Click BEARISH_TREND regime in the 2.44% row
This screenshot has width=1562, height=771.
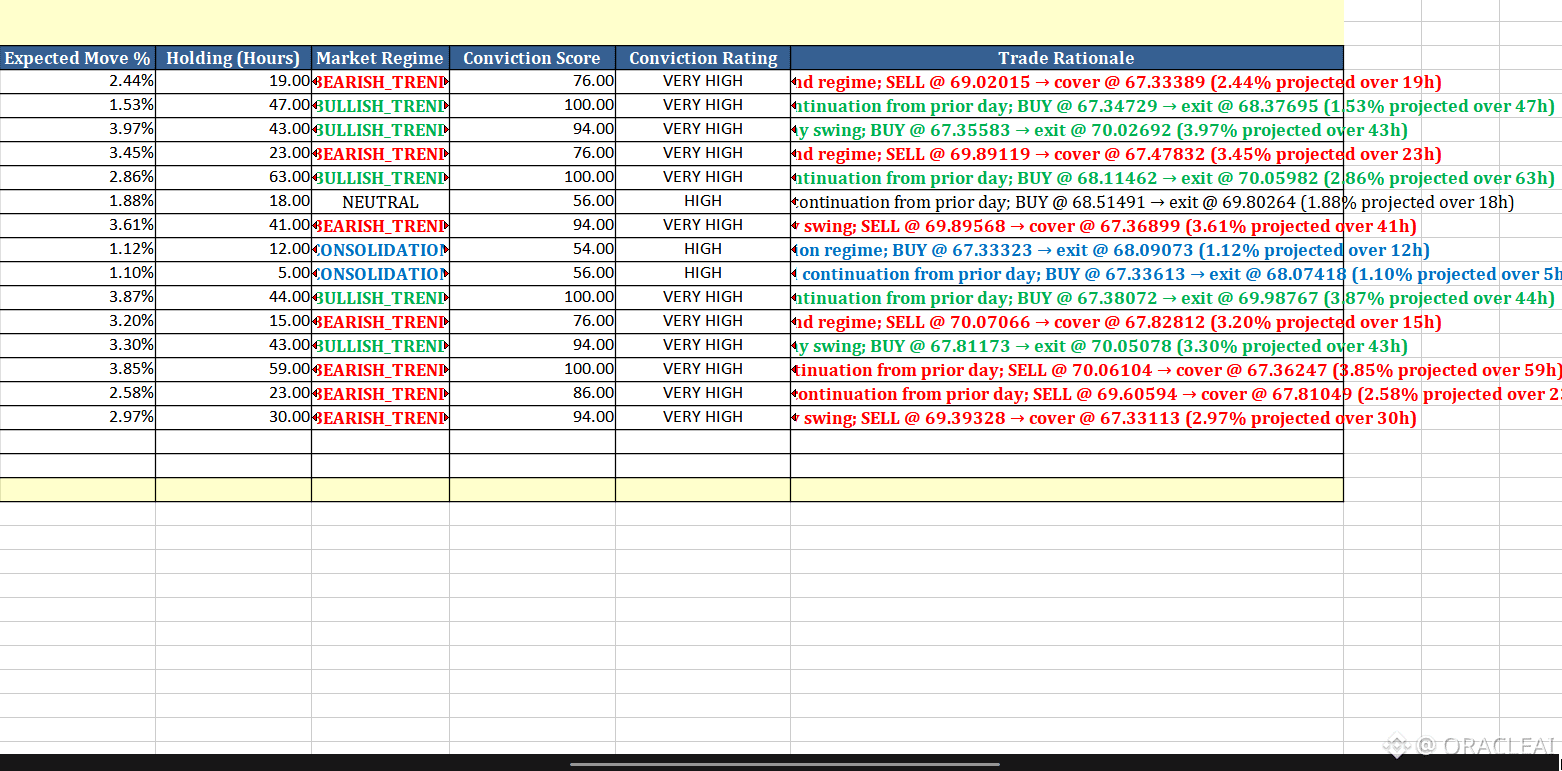(380, 82)
